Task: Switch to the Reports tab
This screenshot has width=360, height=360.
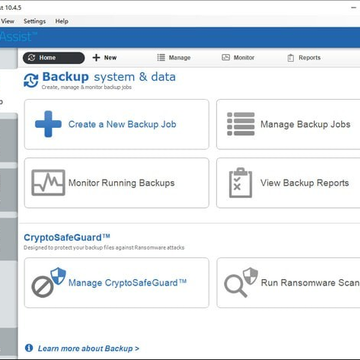Action: 304,58
